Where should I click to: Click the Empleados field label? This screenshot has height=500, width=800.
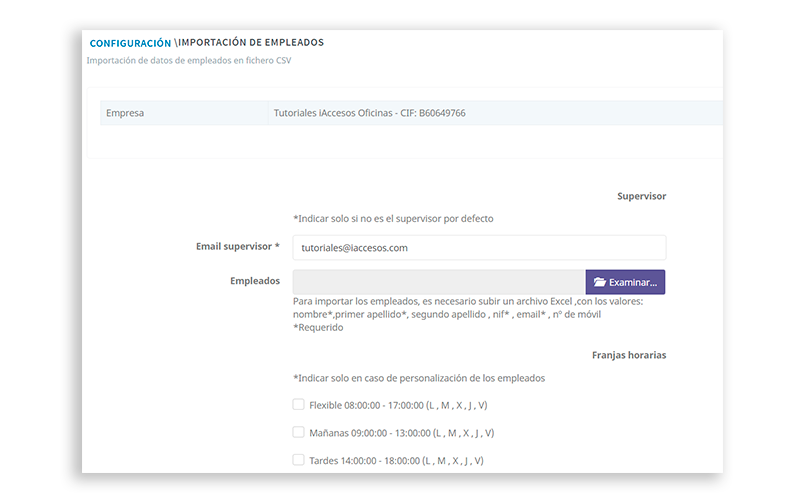[255, 281]
